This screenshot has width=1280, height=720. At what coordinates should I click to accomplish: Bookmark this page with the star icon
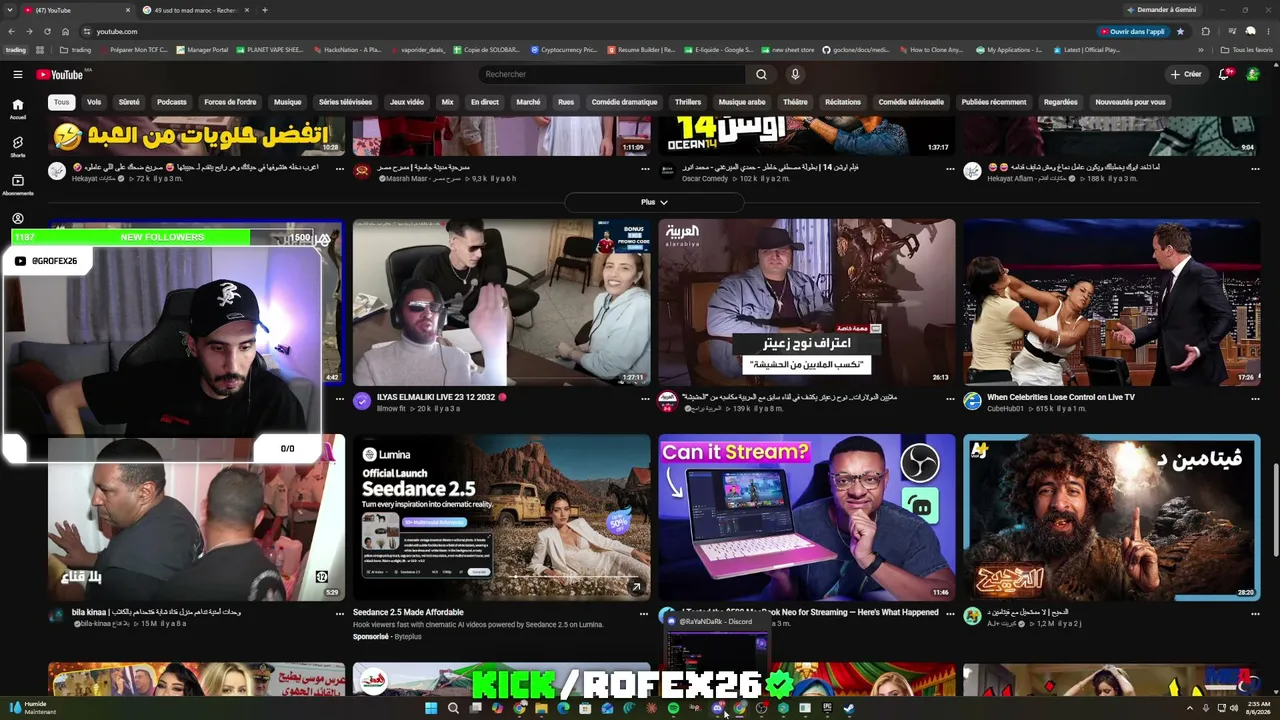(1180, 31)
